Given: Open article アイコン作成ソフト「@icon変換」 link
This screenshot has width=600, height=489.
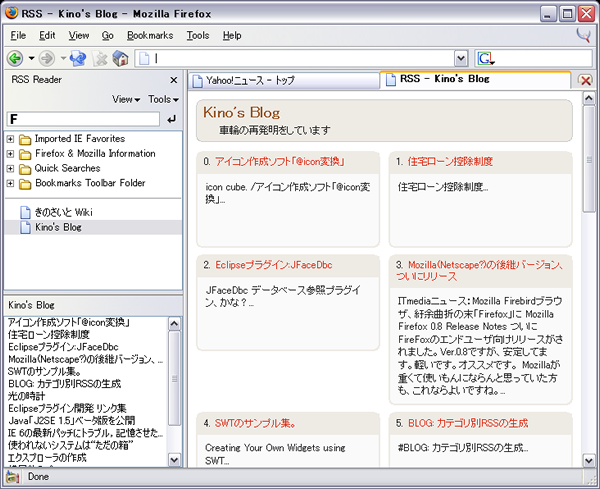Looking at the screenshot, I should tap(280, 162).
